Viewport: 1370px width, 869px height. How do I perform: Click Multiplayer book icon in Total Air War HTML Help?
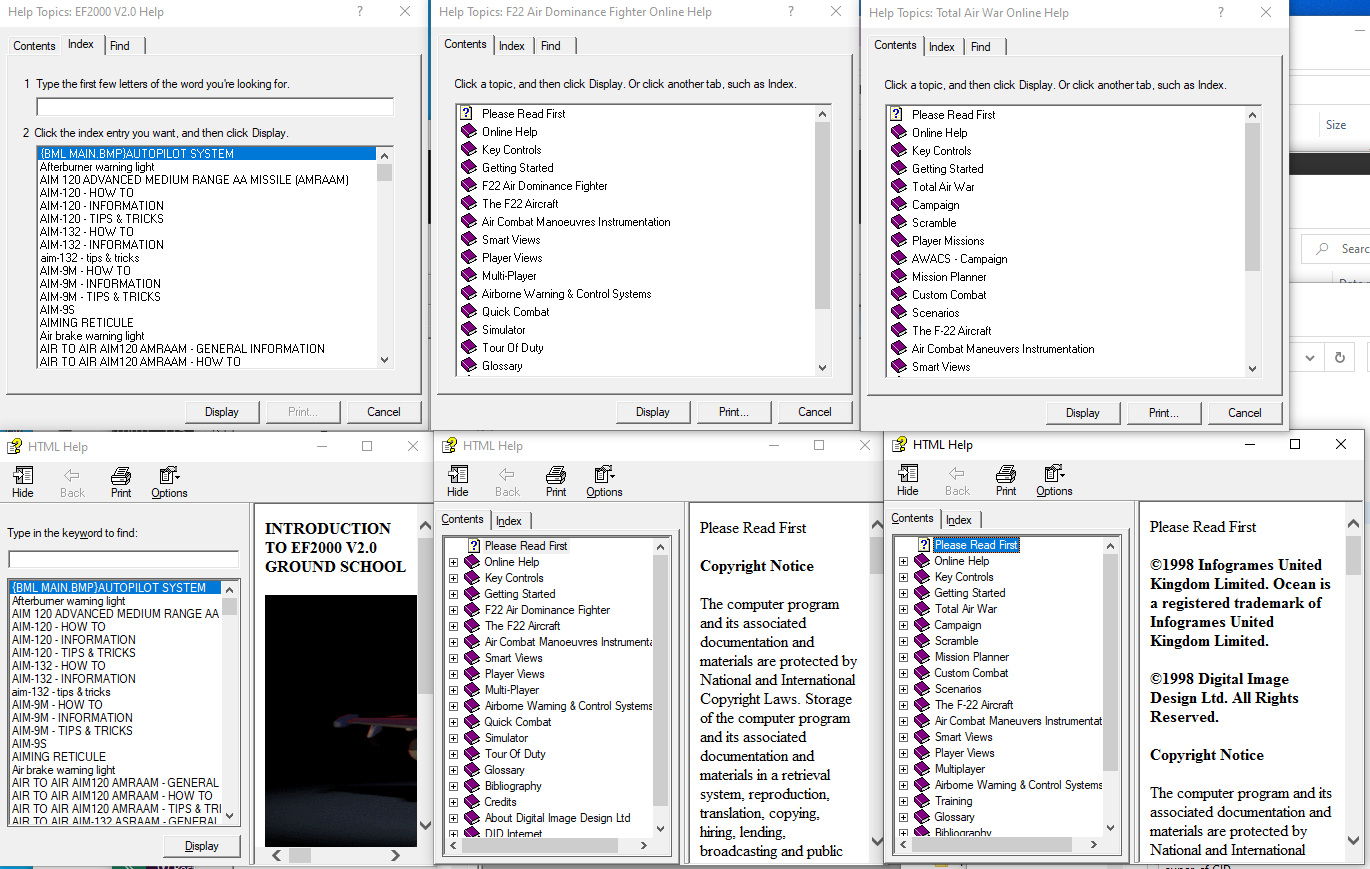(x=923, y=768)
